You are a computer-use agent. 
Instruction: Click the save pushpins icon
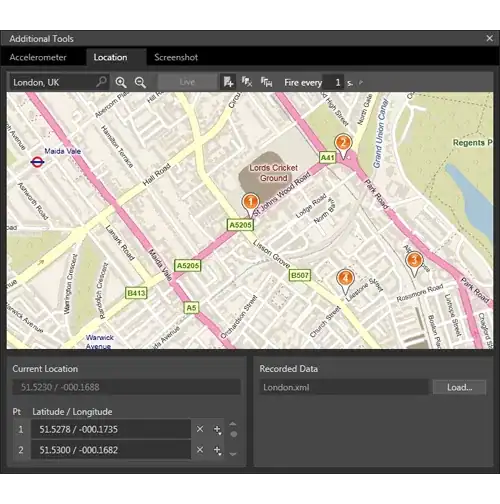pyautogui.click(x=266, y=82)
